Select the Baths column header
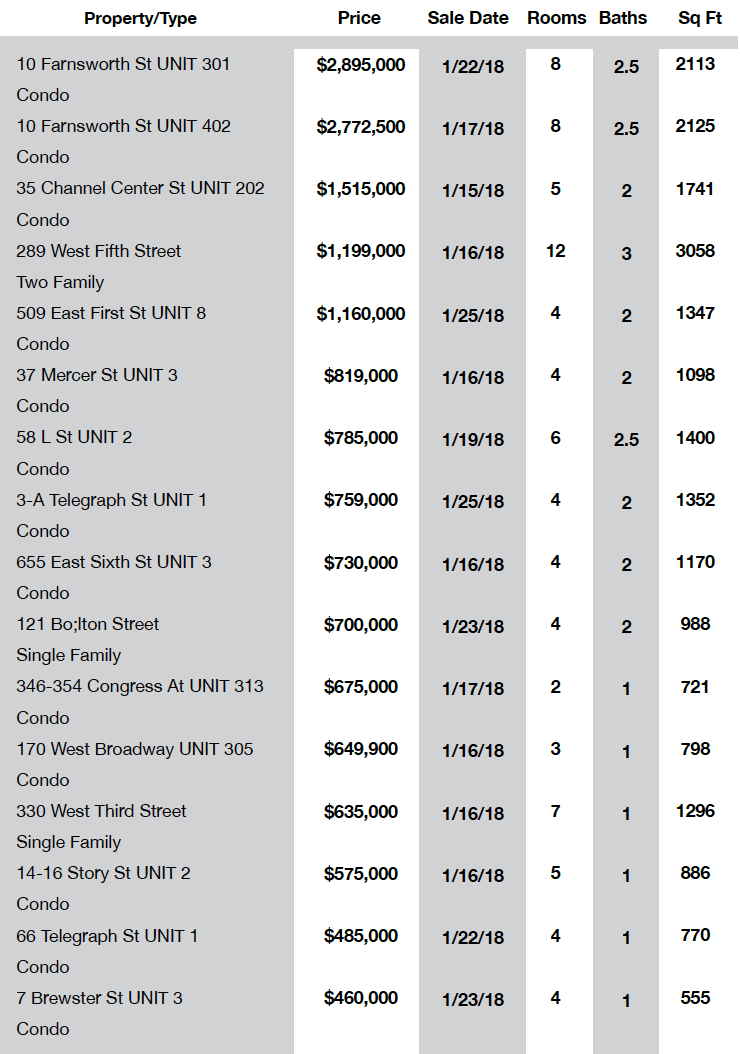This screenshot has height=1054, width=740. coord(623,17)
